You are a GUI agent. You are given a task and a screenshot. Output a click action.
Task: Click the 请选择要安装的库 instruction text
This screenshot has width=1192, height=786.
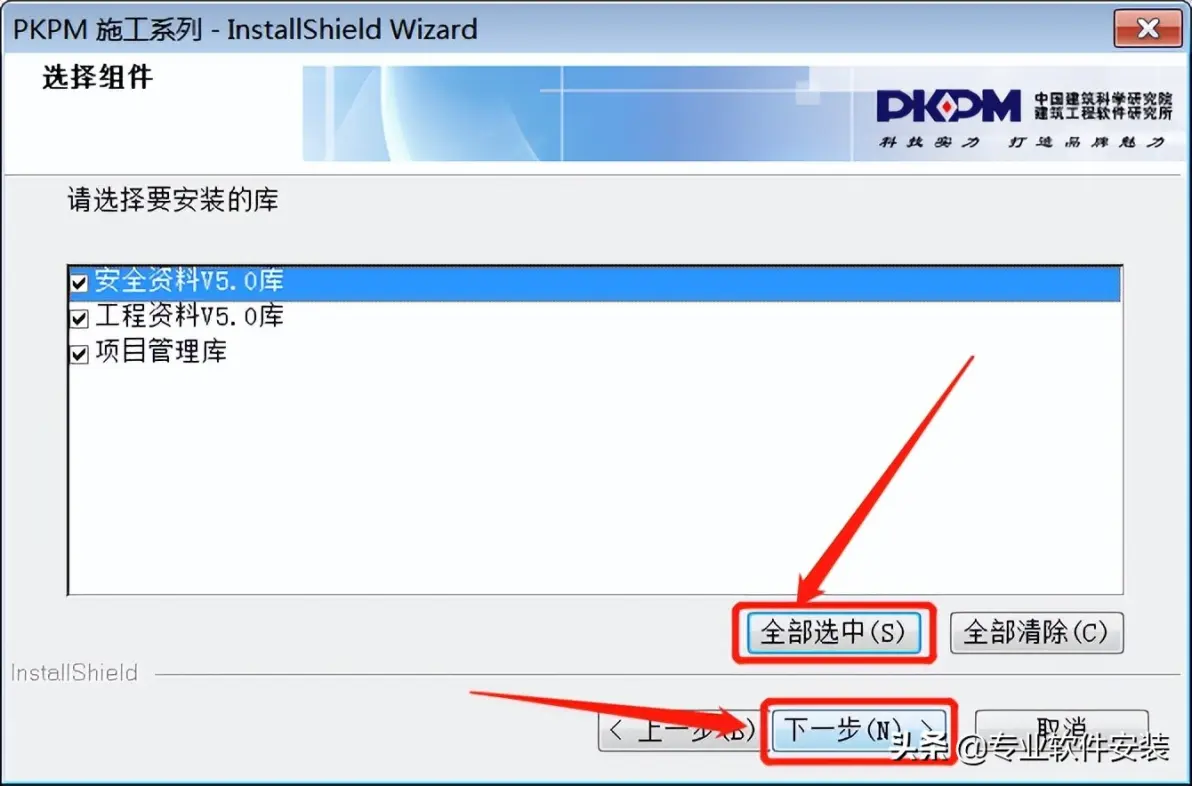tap(173, 200)
